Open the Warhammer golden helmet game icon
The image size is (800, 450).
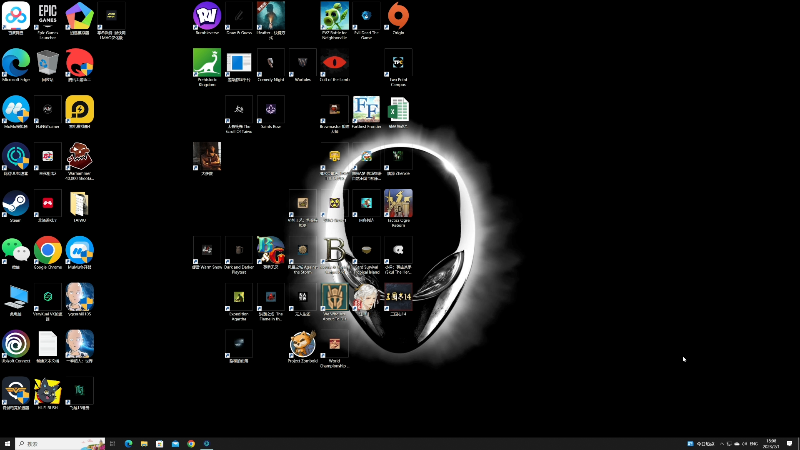click(x=334, y=297)
